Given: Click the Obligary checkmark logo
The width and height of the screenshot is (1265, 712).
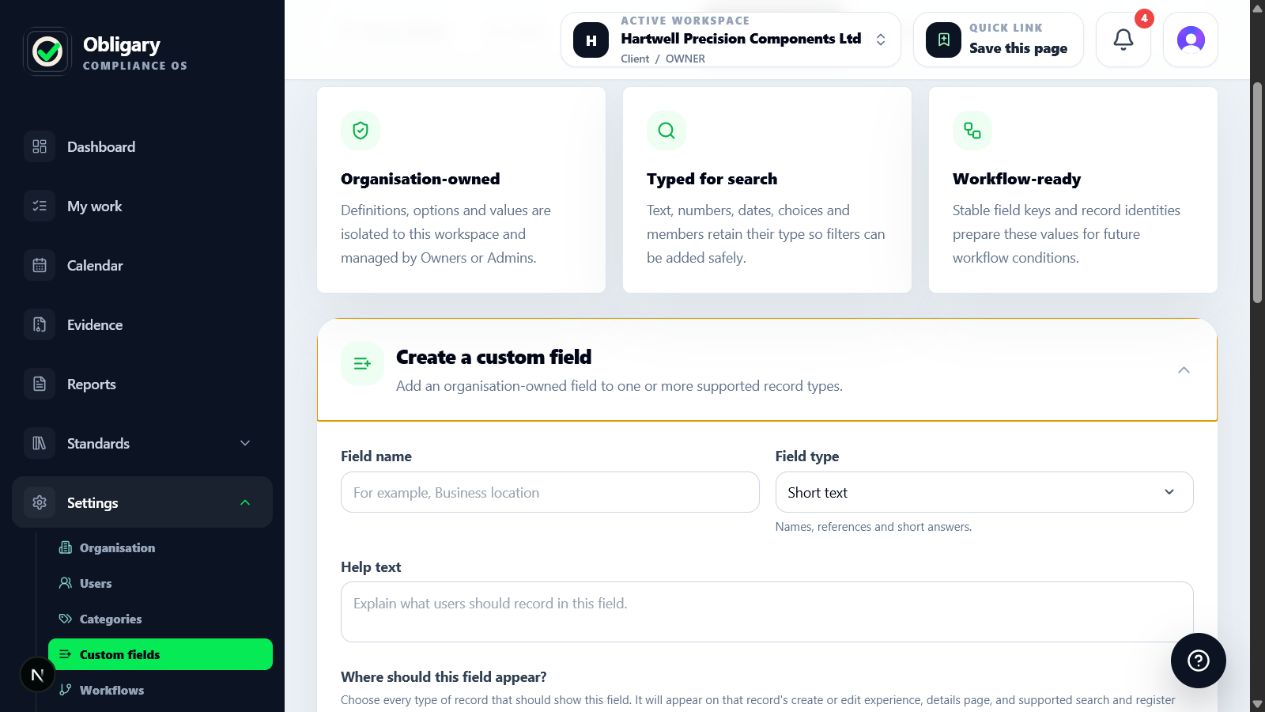Looking at the screenshot, I should tap(47, 52).
